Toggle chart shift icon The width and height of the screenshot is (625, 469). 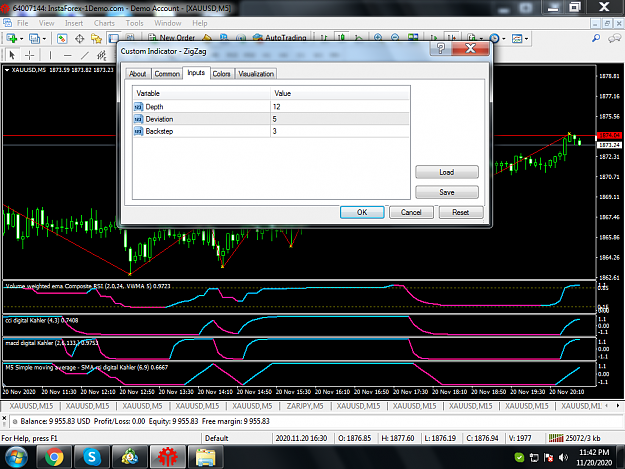(452, 38)
